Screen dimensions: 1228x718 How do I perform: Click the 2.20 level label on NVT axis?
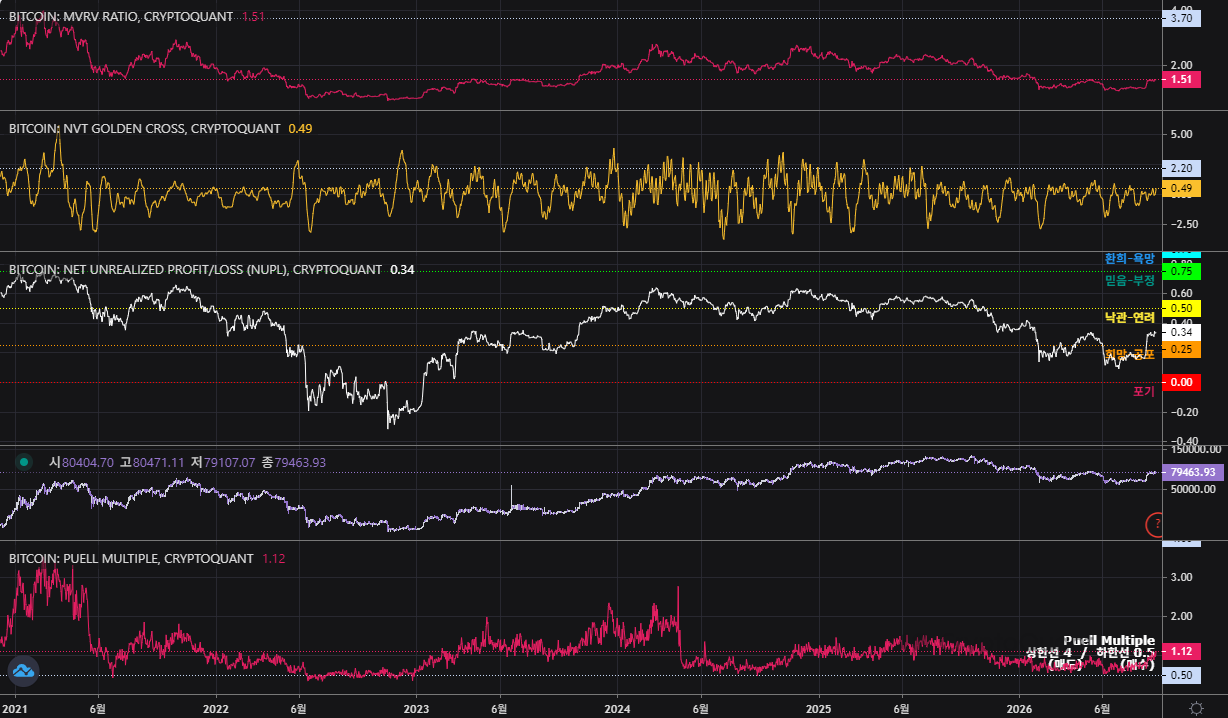pos(1181,168)
